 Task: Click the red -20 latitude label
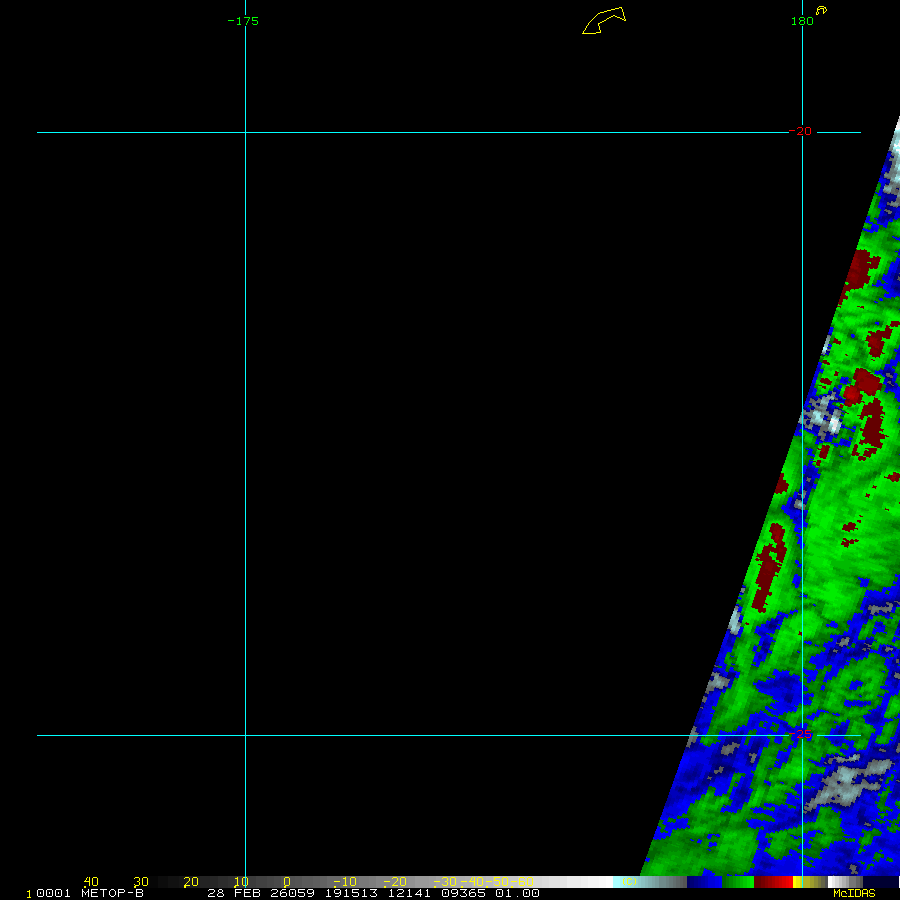tap(801, 131)
